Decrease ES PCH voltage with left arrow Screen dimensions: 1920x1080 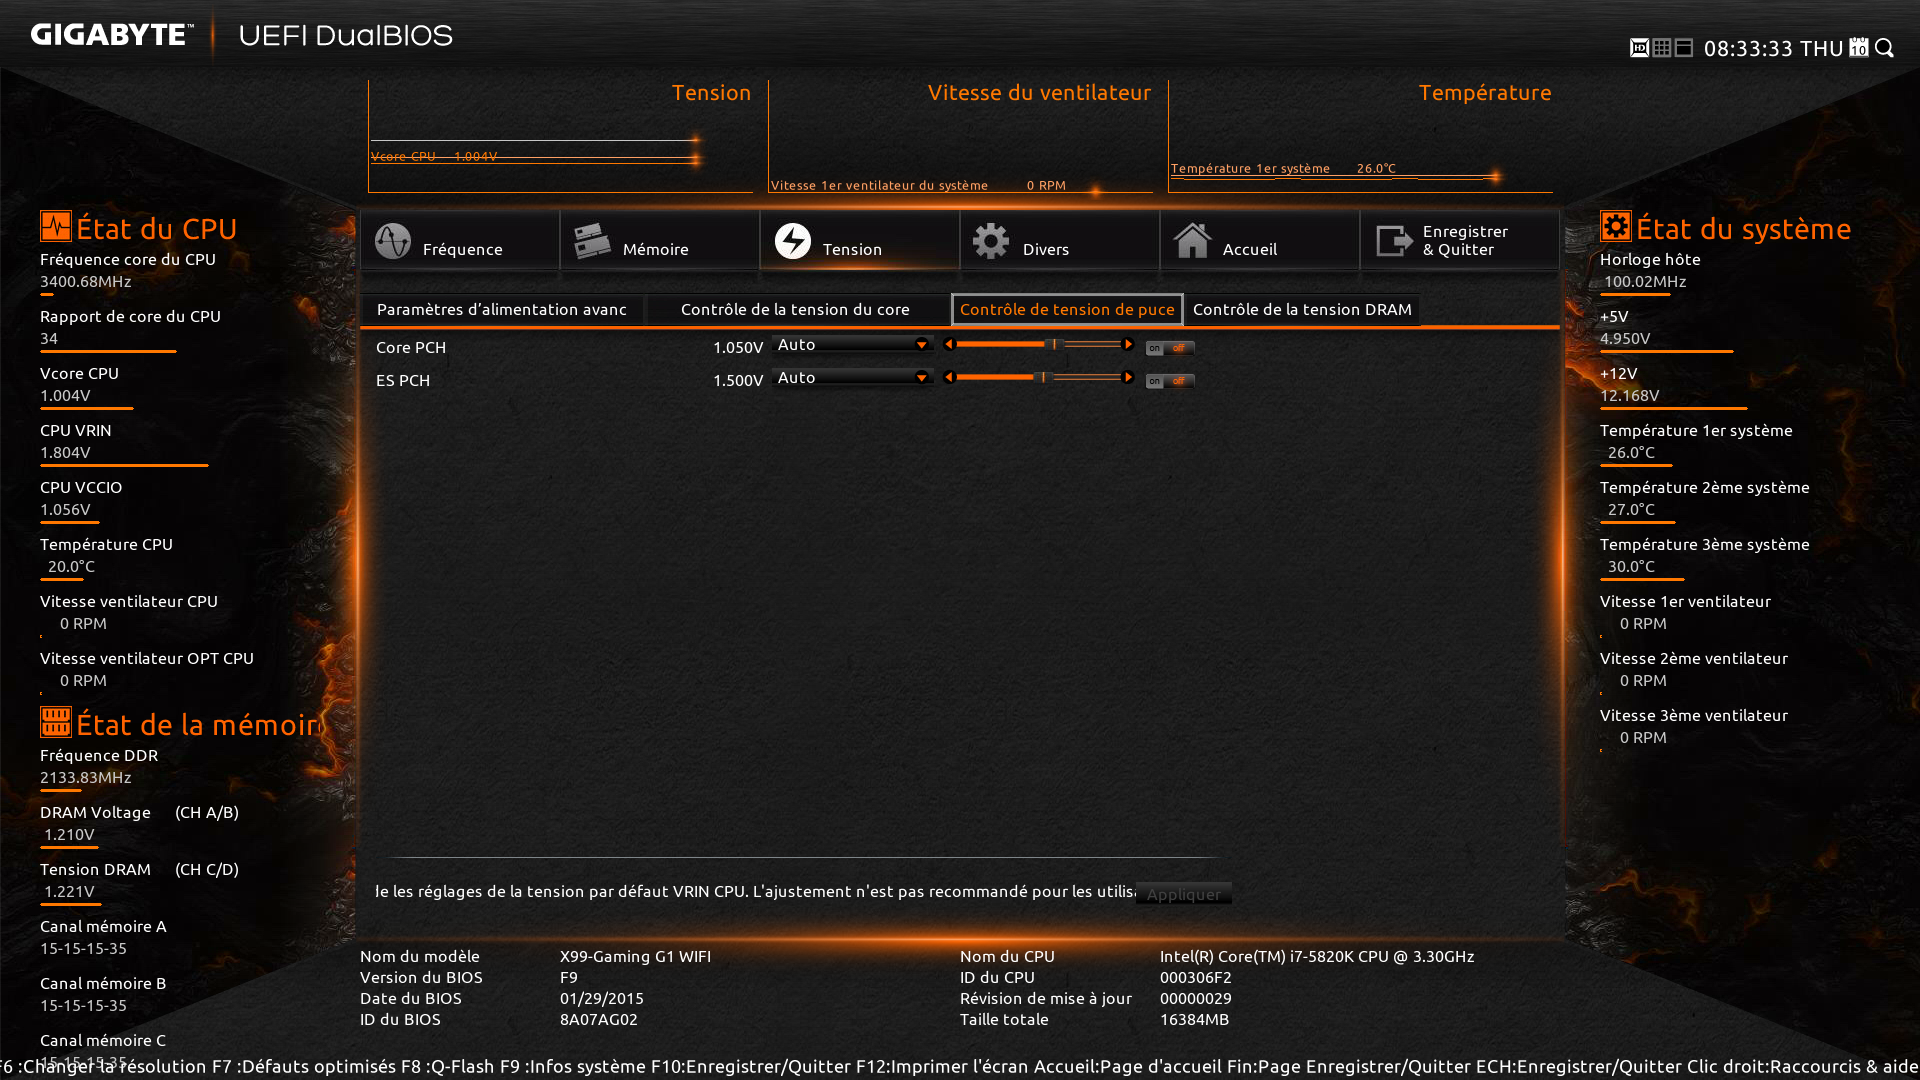[949, 377]
